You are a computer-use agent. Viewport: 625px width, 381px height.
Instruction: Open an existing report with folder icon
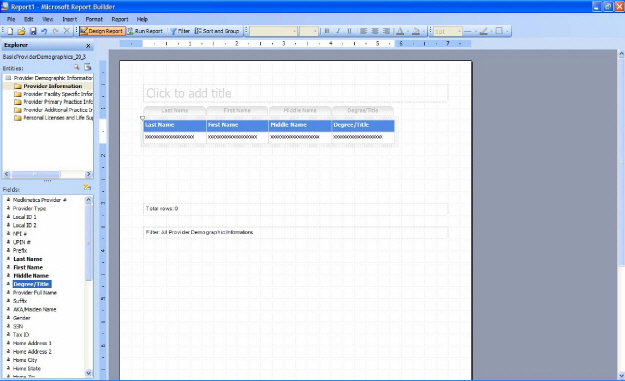pyautogui.click(x=22, y=31)
